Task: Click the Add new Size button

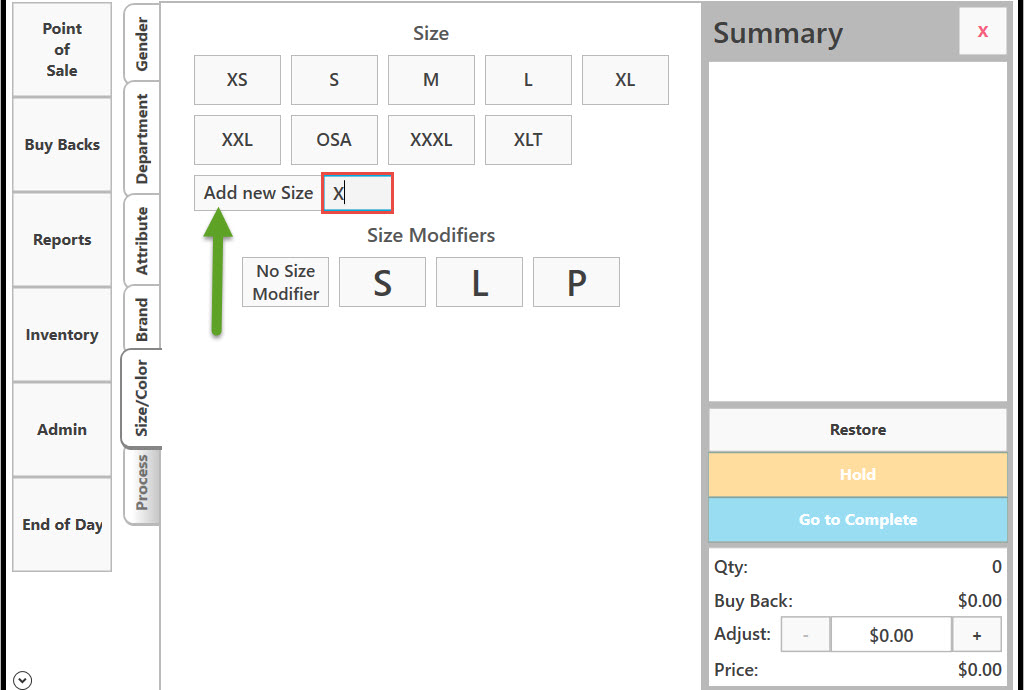Action: click(x=258, y=193)
